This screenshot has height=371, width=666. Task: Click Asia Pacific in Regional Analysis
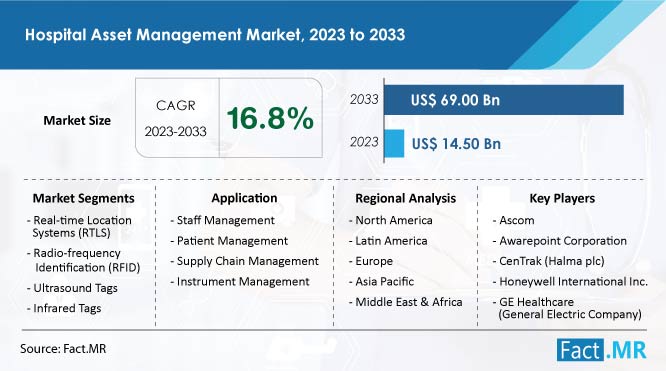coord(381,281)
